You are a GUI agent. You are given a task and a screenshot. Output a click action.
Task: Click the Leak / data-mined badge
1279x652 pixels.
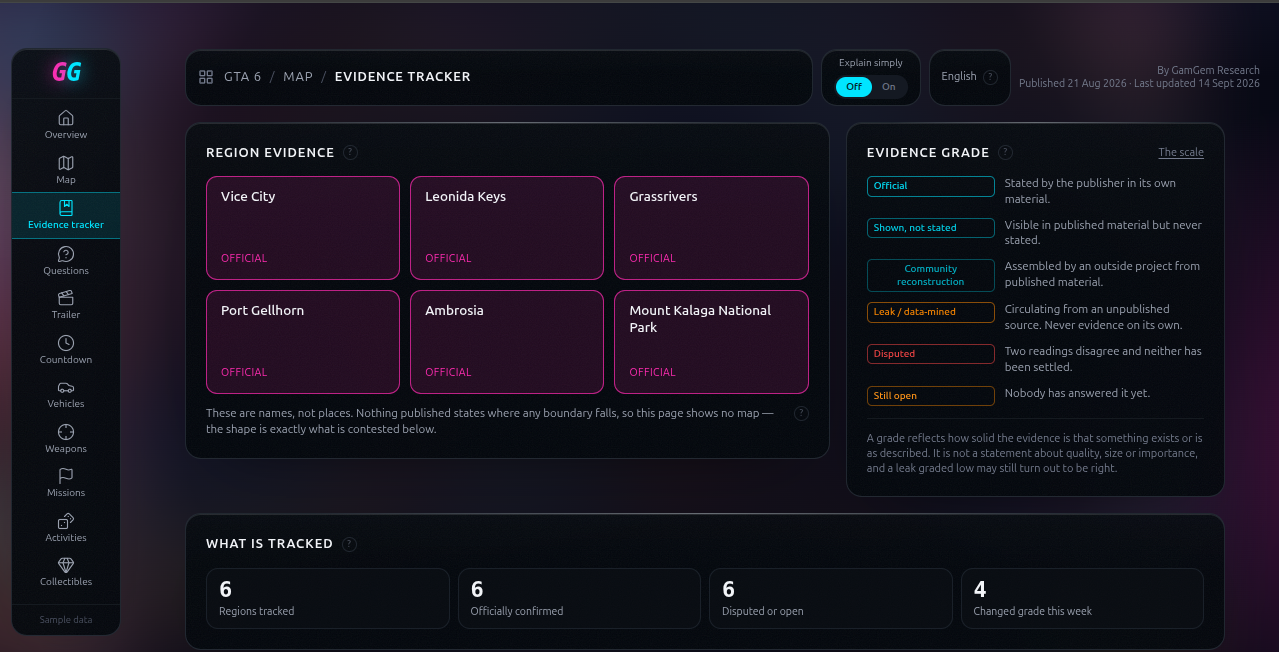click(x=930, y=312)
